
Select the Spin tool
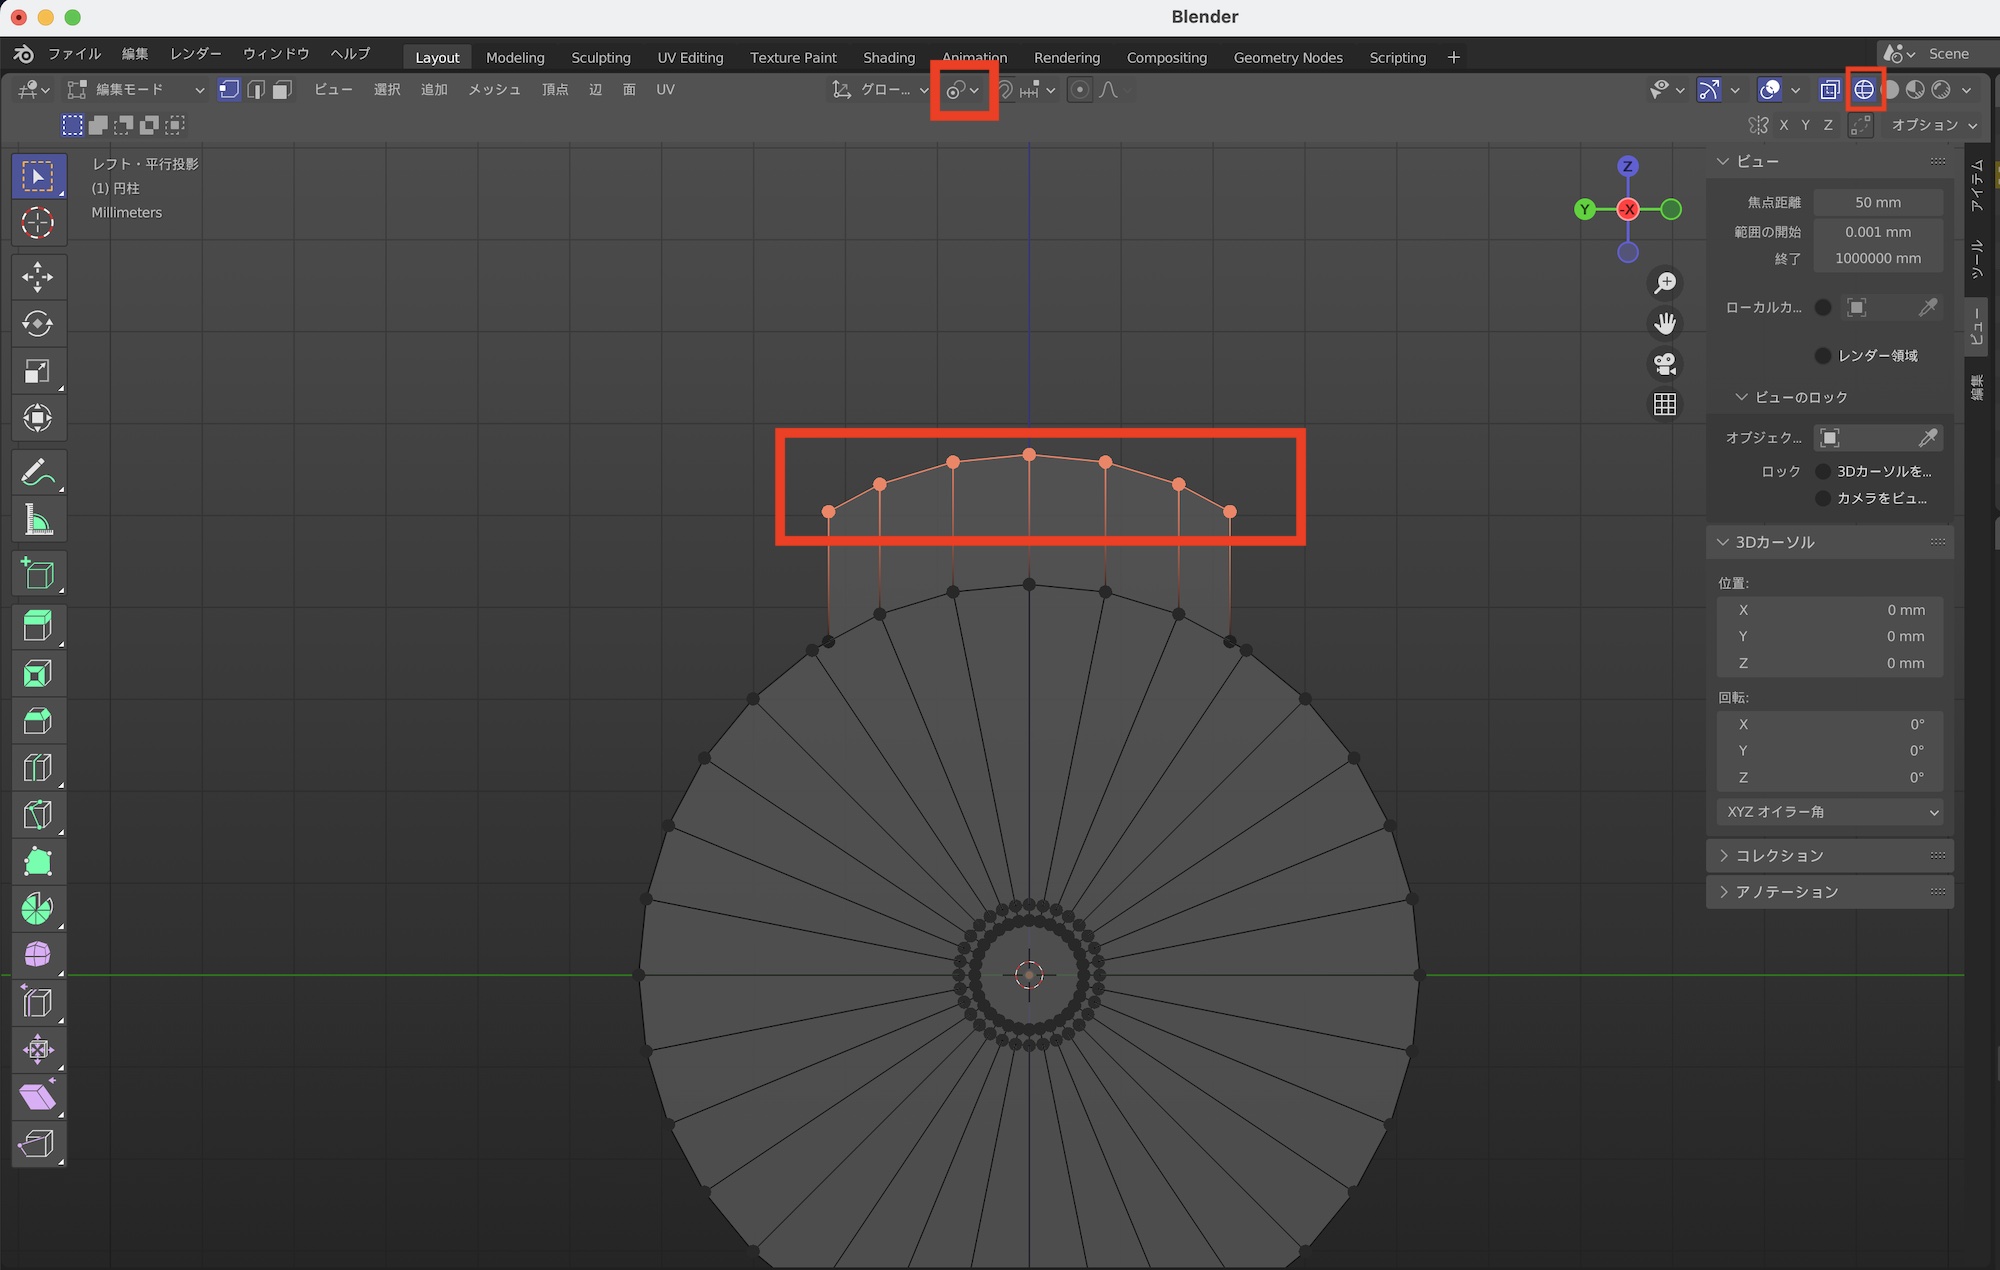pyautogui.click(x=38, y=908)
